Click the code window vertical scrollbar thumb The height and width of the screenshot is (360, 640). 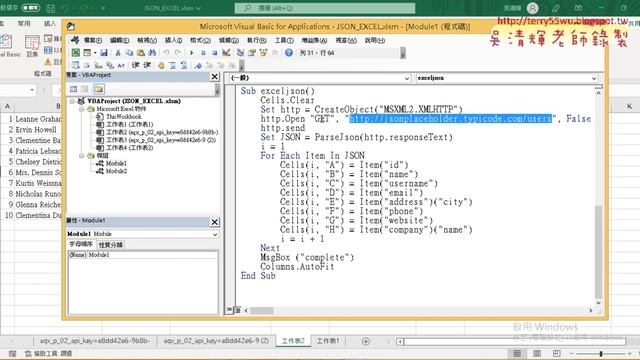(x=598, y=251)
